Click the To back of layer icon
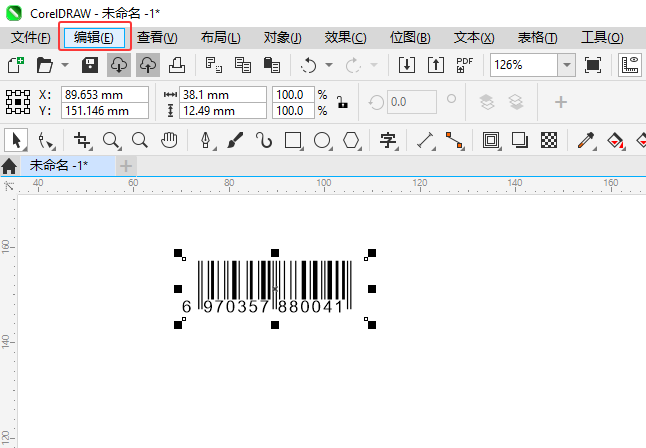 (516, 102)
